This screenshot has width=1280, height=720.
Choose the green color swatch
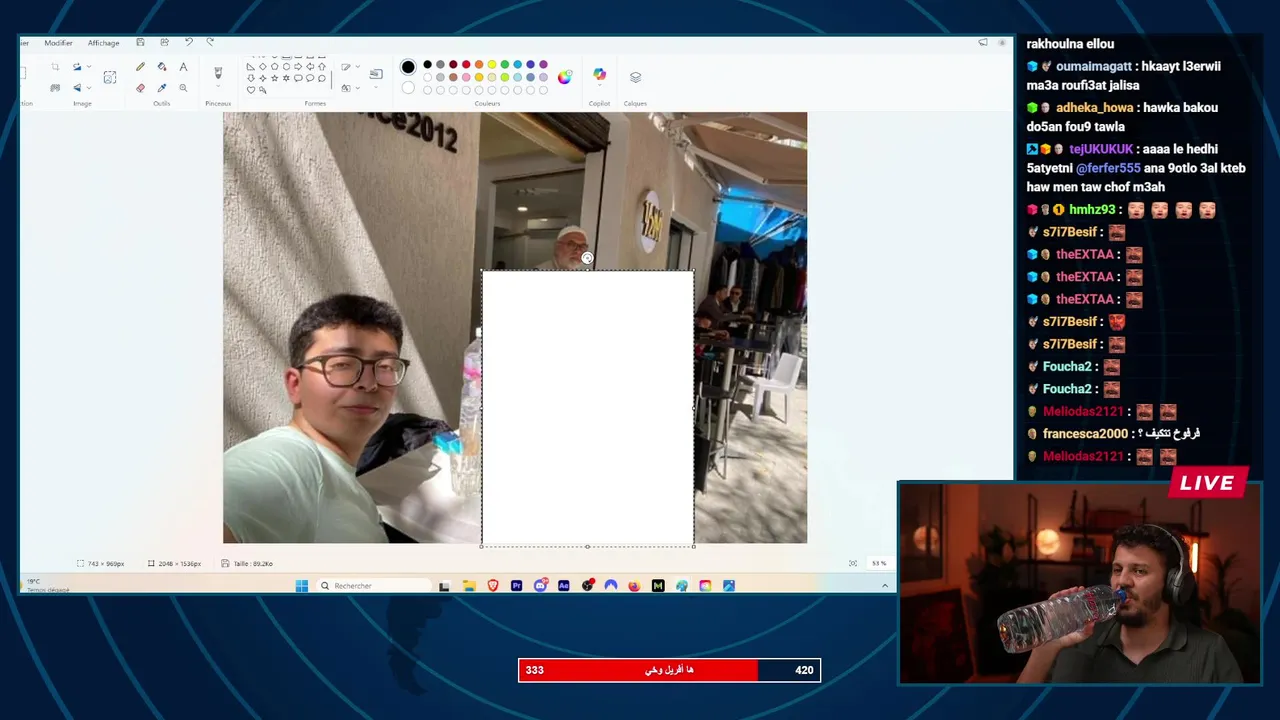504,64
